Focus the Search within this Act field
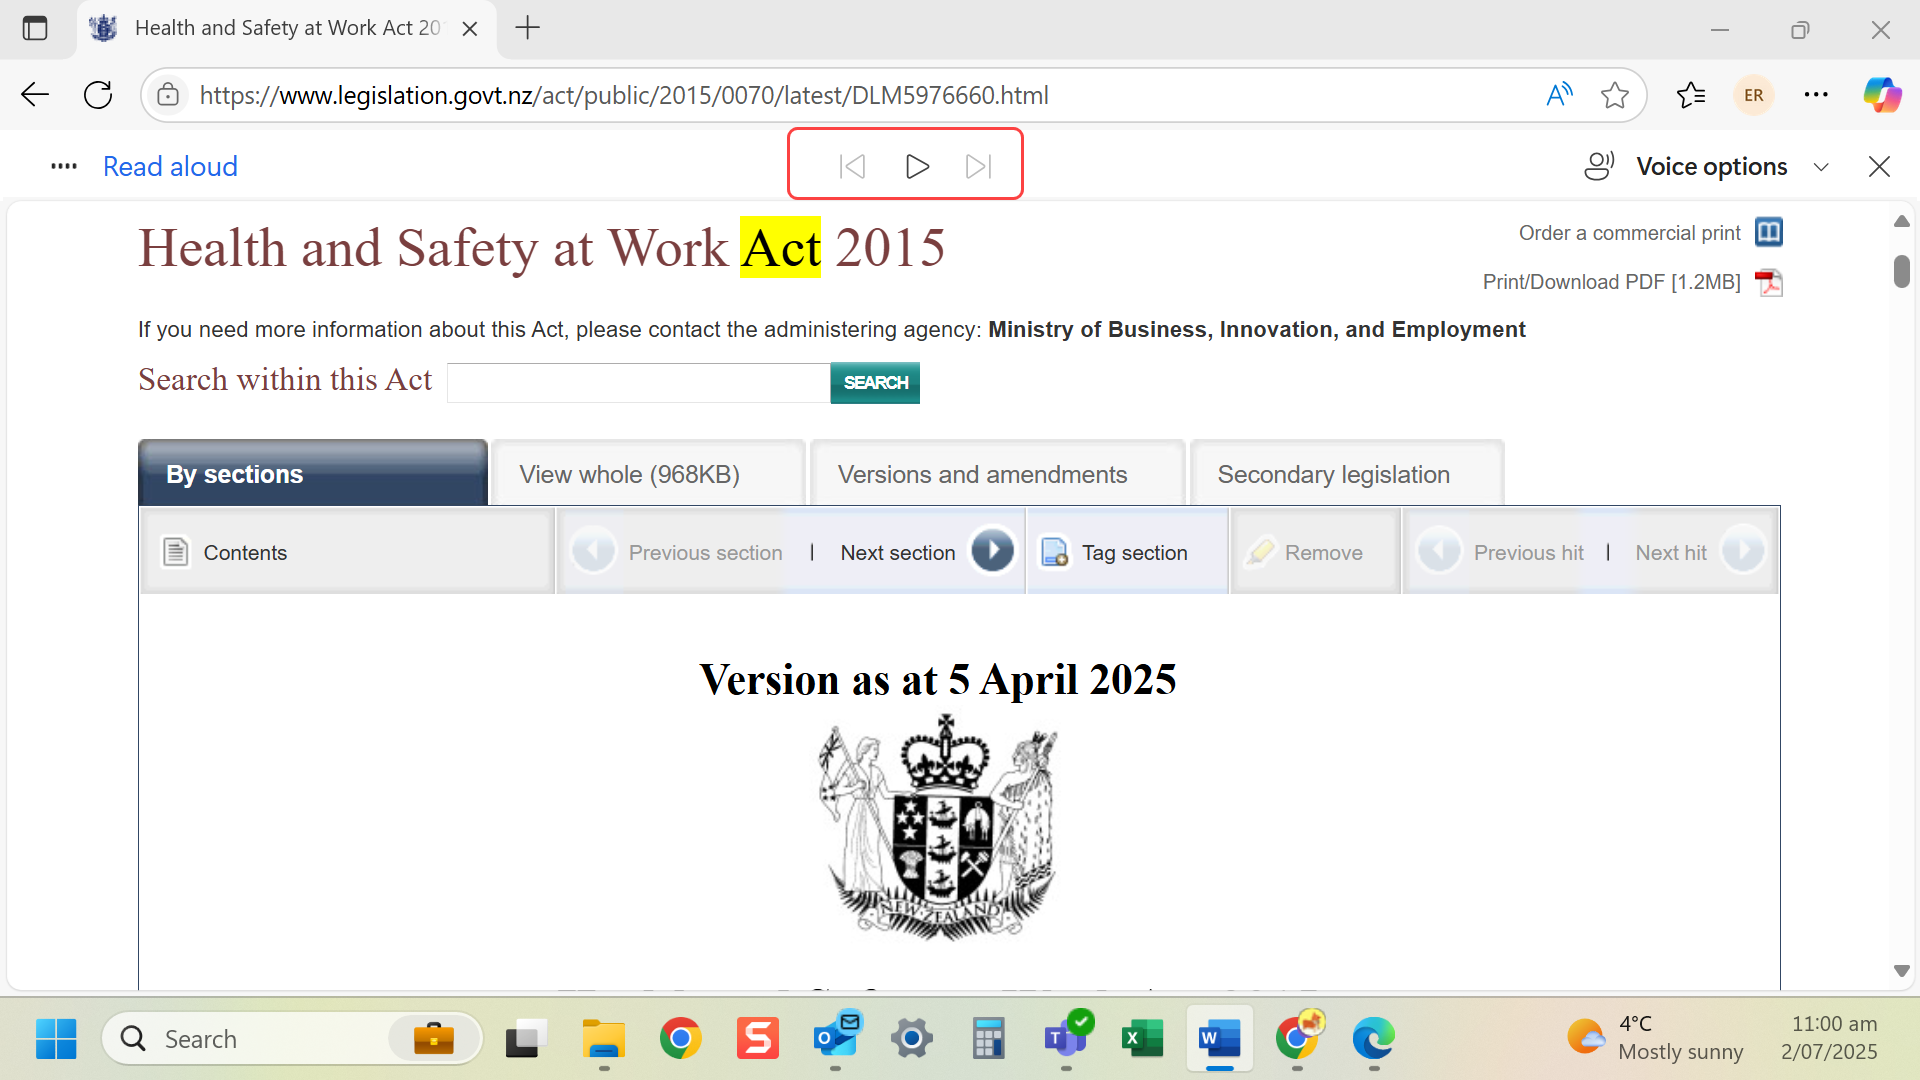This screenshot has height=1080, width=1920. click(x=638, y=383)
